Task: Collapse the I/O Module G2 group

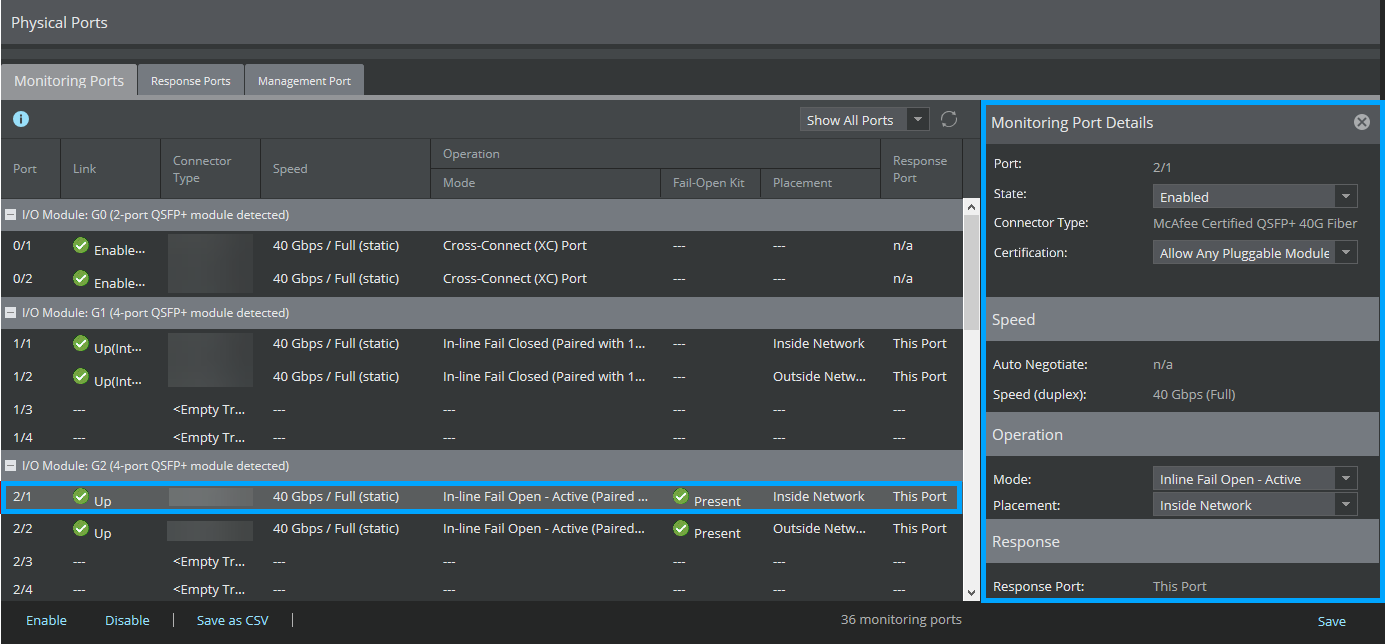Action: point(11,466)
